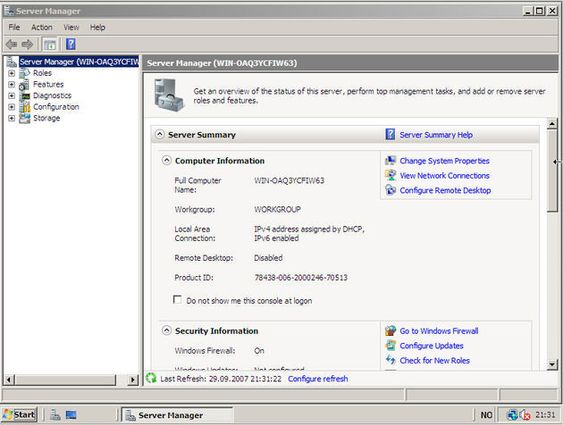
Task: Collapse the Security Information section
Action: point(166,330)
